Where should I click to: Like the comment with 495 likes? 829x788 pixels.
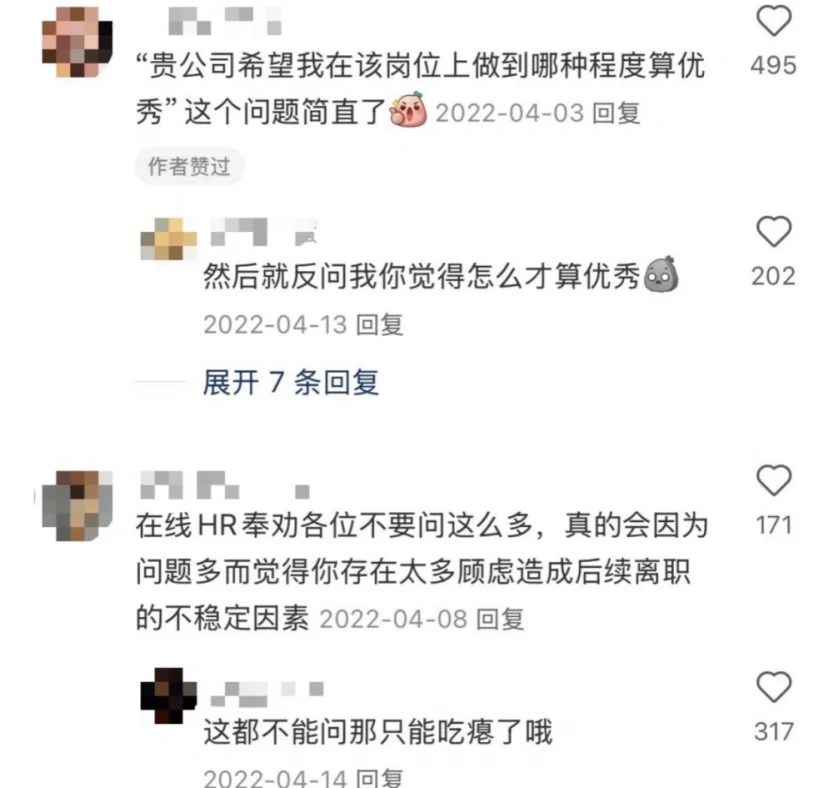tap(774, 20)
